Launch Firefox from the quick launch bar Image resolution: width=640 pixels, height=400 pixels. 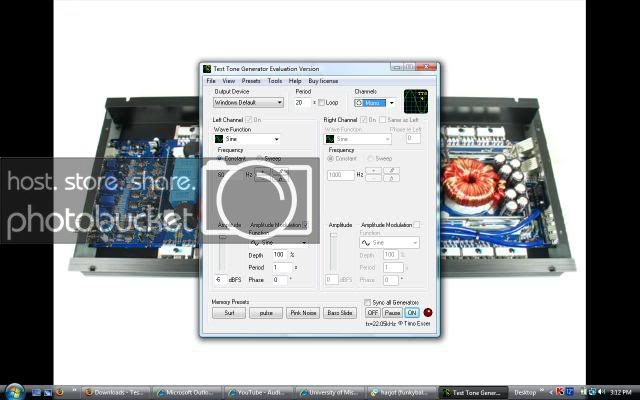pyautogui.click(x=60, y=393)
